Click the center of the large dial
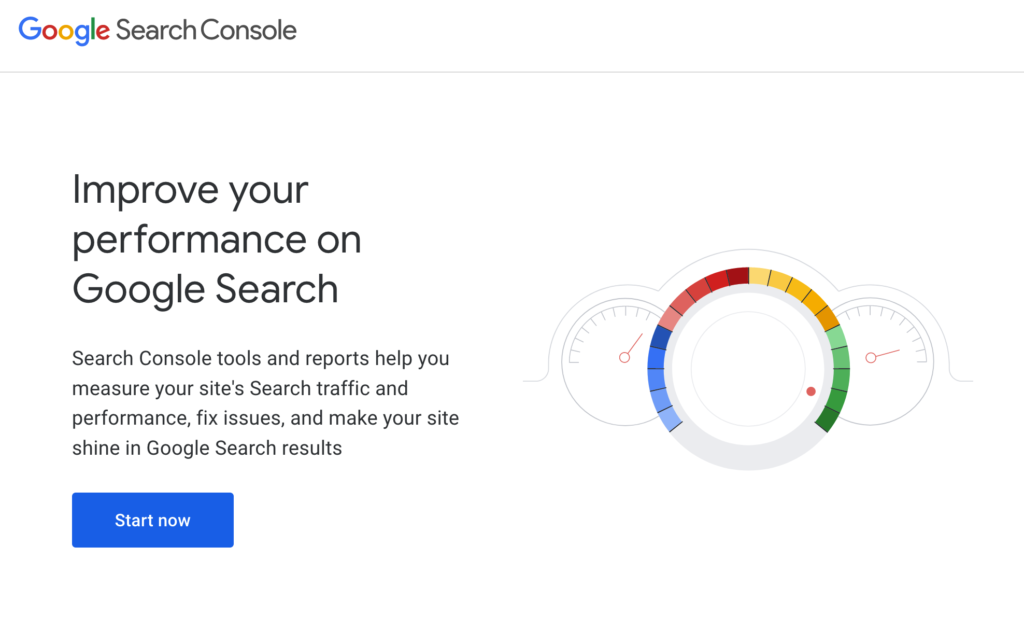Viewport: 1024px width, 644px height. (x=748, y=368)
